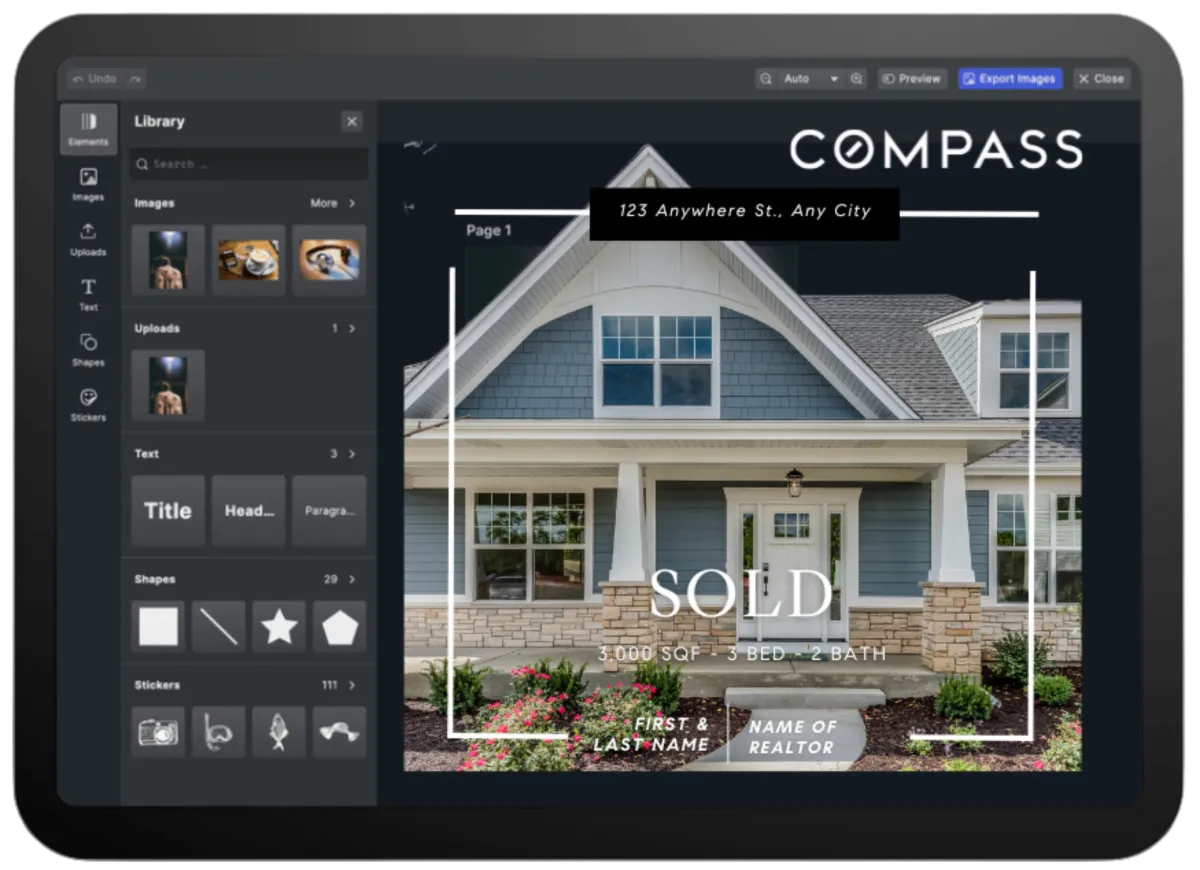The image size is (1200, 870).
Task: Close the Library panel with the X
Action: click(x=352, y=121)
